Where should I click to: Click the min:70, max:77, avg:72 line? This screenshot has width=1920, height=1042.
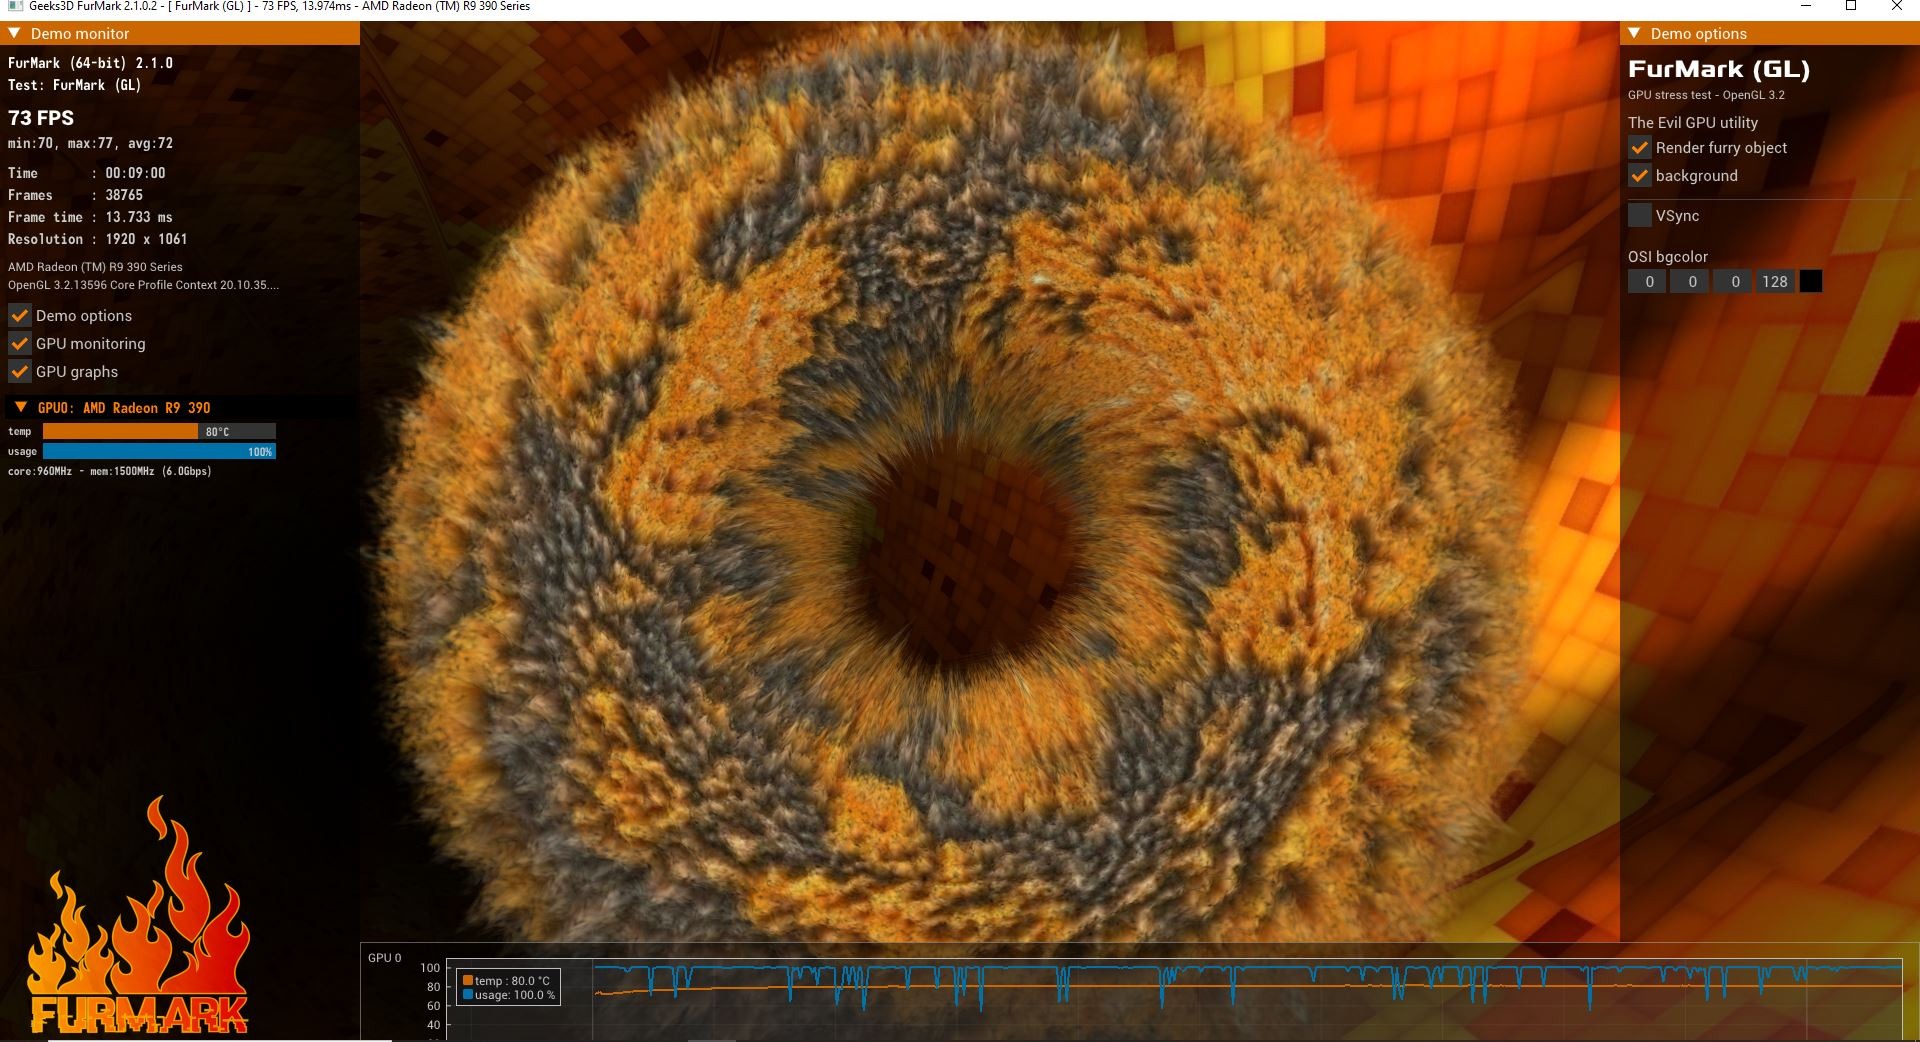(x=91, y=143)
